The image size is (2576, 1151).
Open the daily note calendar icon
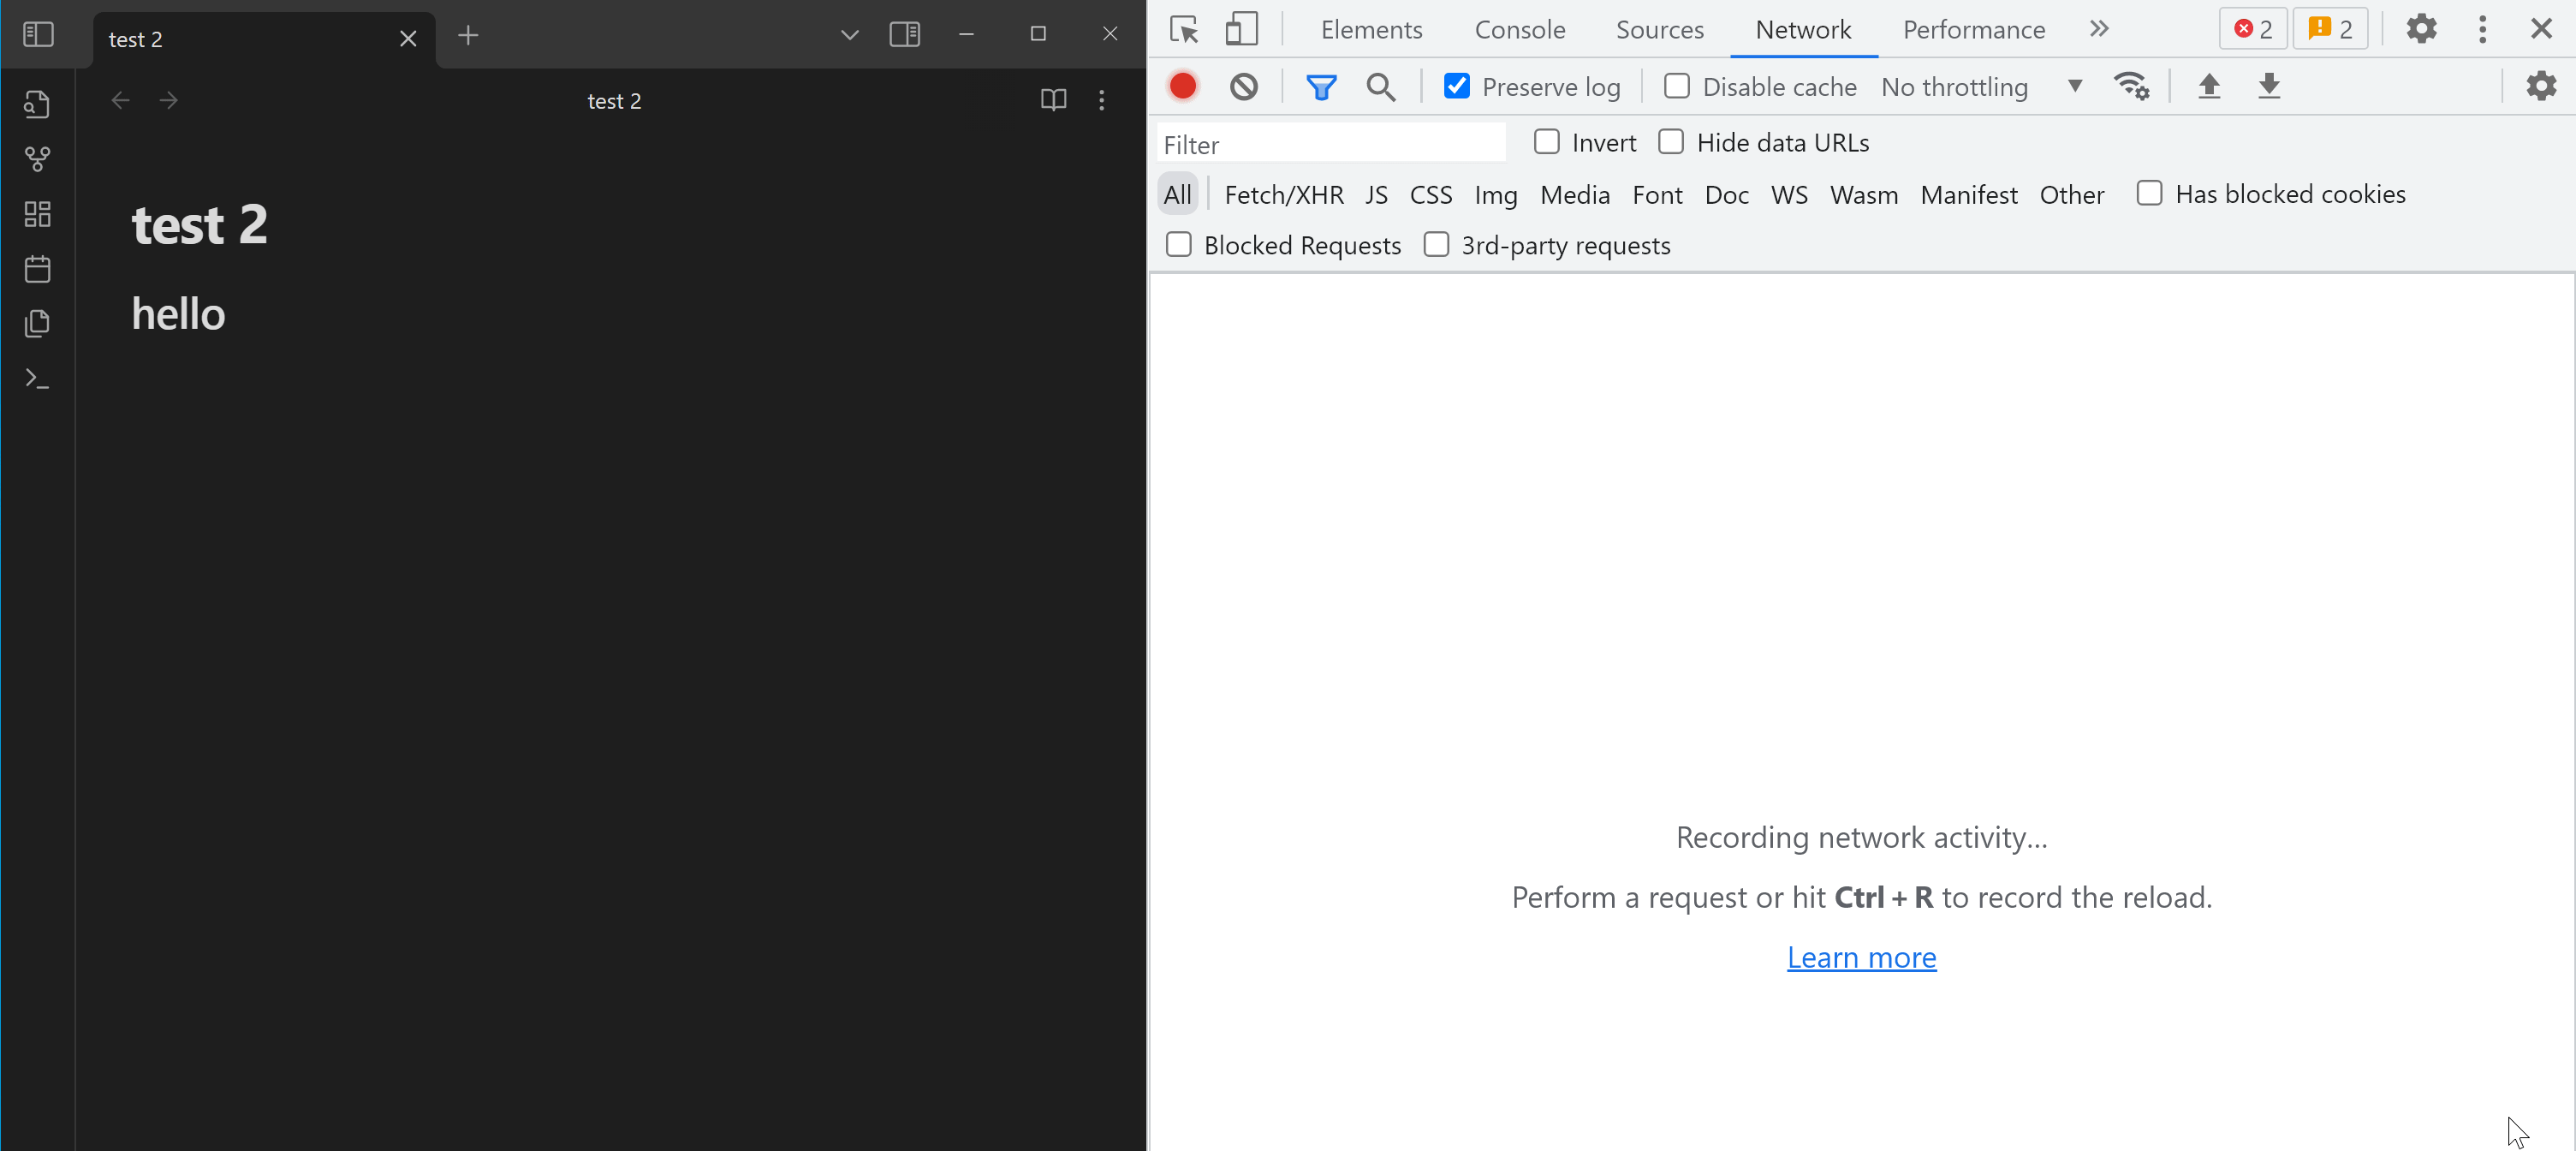tap(37, 269)
